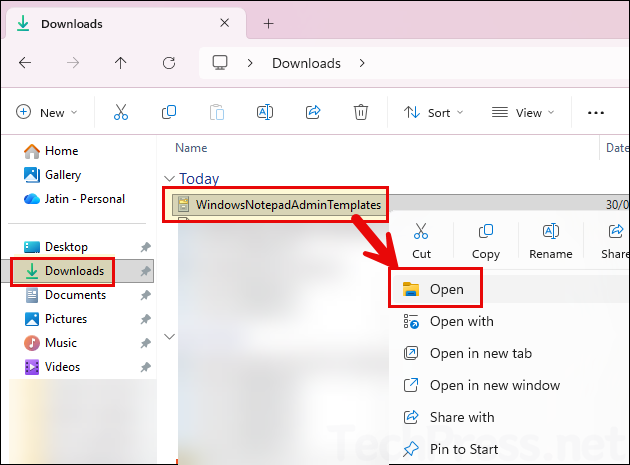Click the Delete trash can icon
The image size is (630, 465).
pyautogui.click(x=361, y=113)
